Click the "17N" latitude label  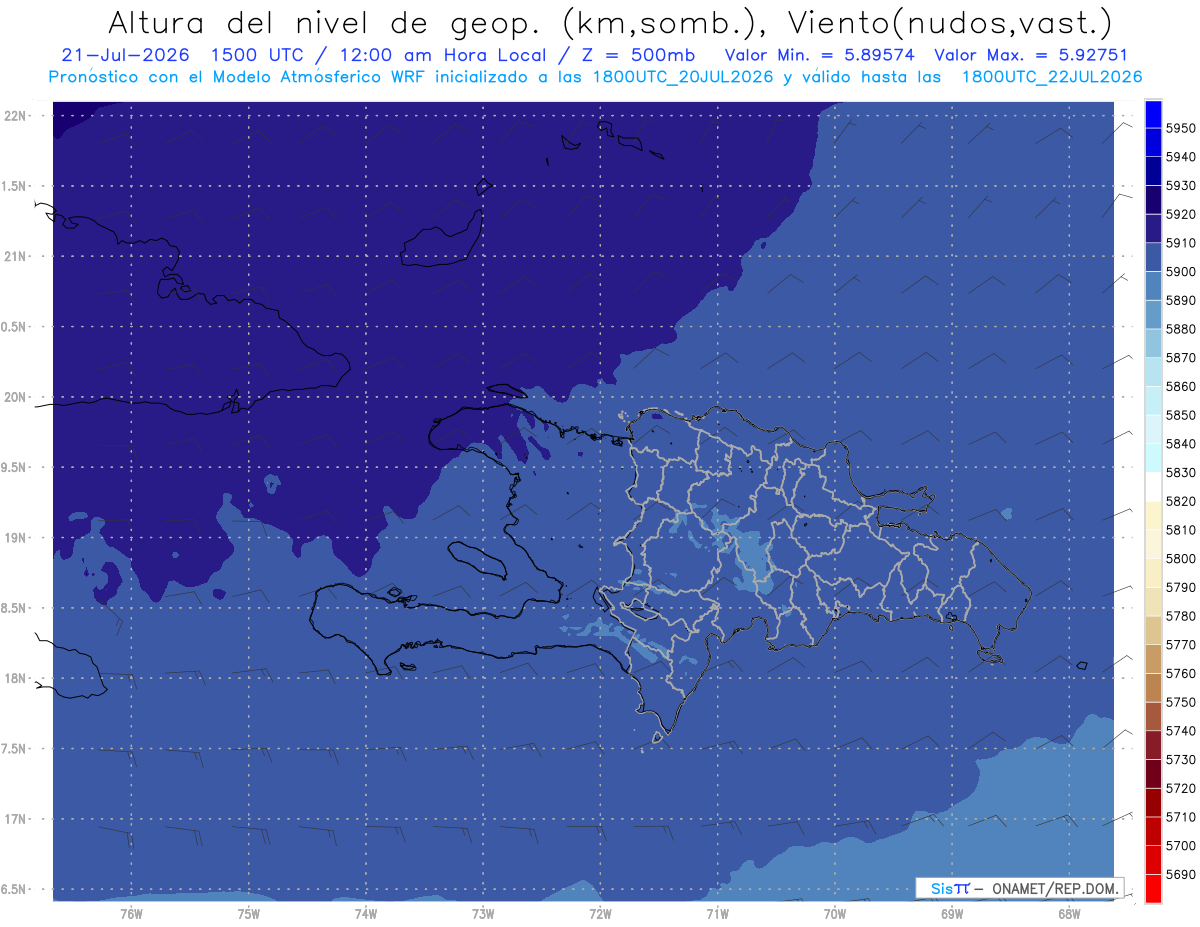(x=15, y=819)
